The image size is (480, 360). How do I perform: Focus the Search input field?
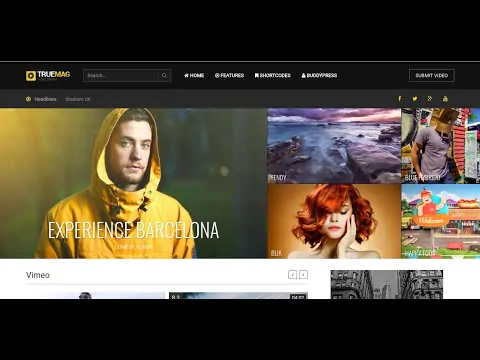pyautogui.click(x=121, y=76)
